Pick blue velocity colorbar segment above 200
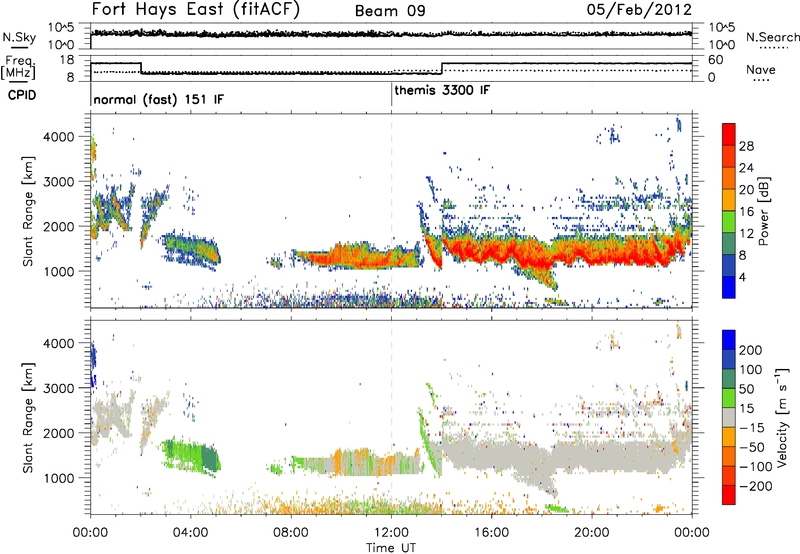 729,340
